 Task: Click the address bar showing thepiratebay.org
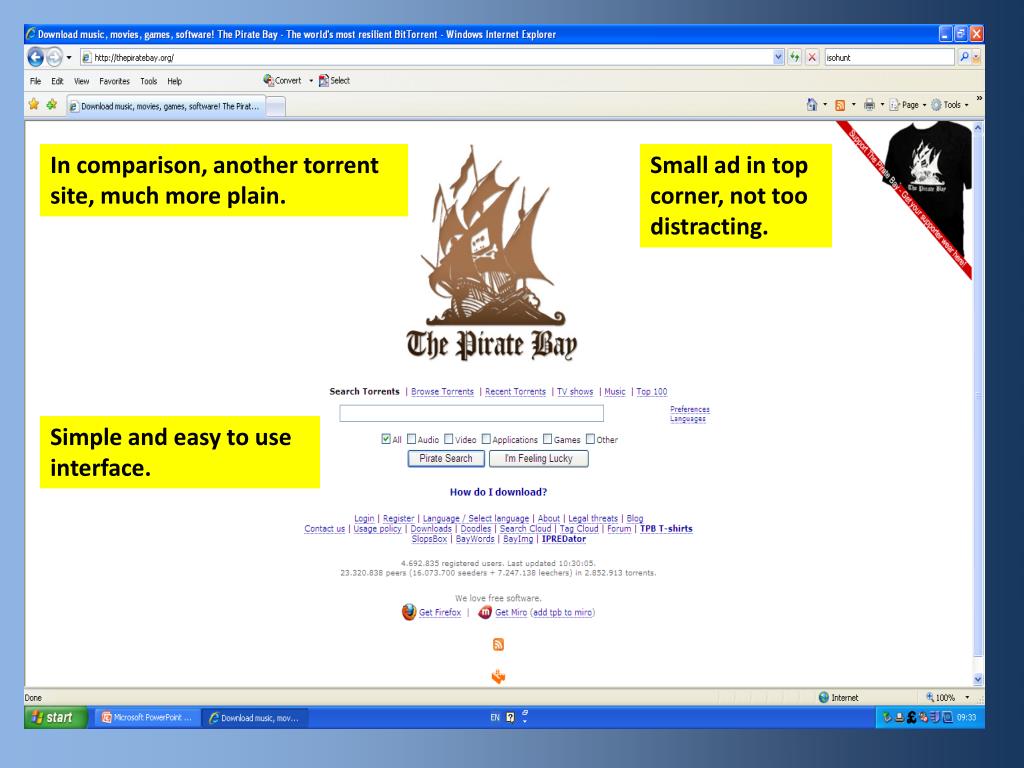click(x=425, y=57)
